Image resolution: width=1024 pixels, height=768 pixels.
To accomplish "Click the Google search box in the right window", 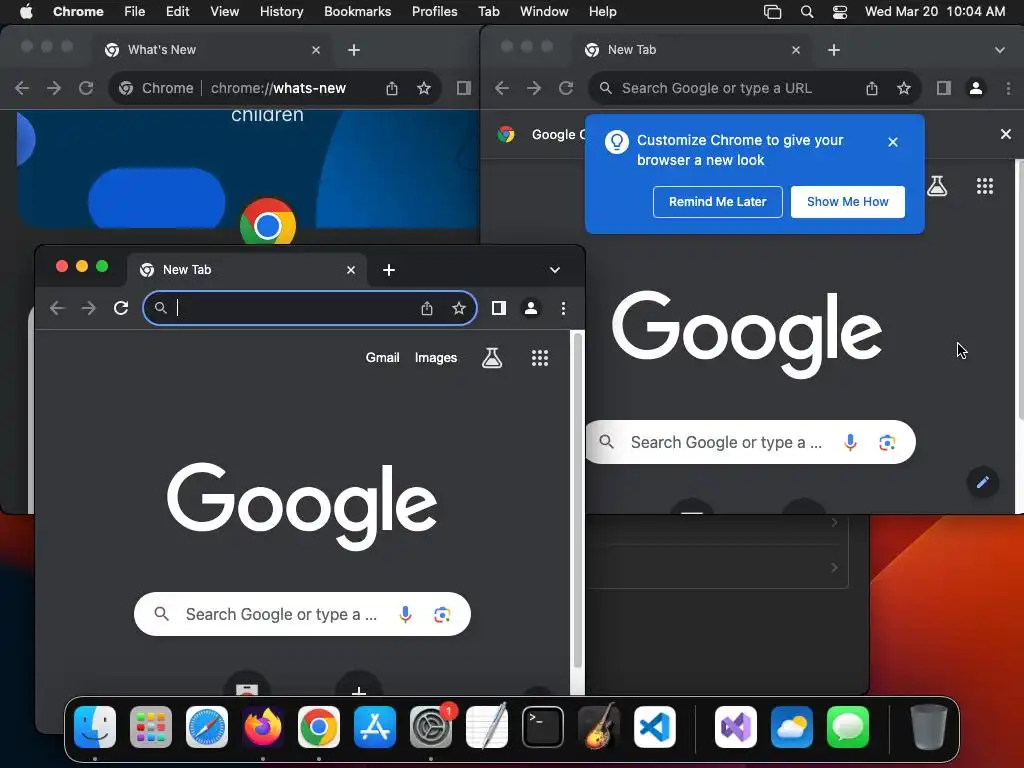I will 750,443.
